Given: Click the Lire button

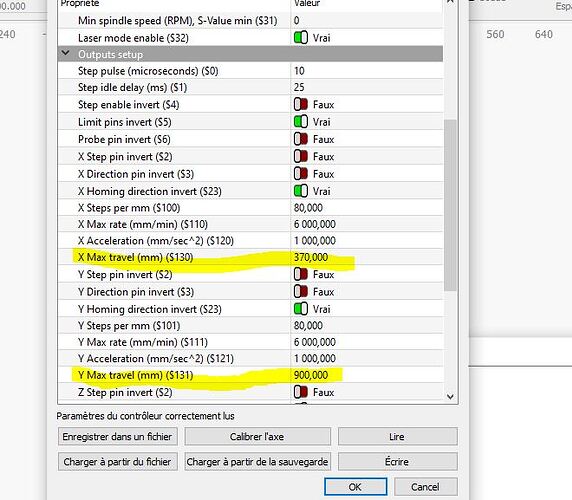Looking at the screenshot, I should click(x=397, y=437).
